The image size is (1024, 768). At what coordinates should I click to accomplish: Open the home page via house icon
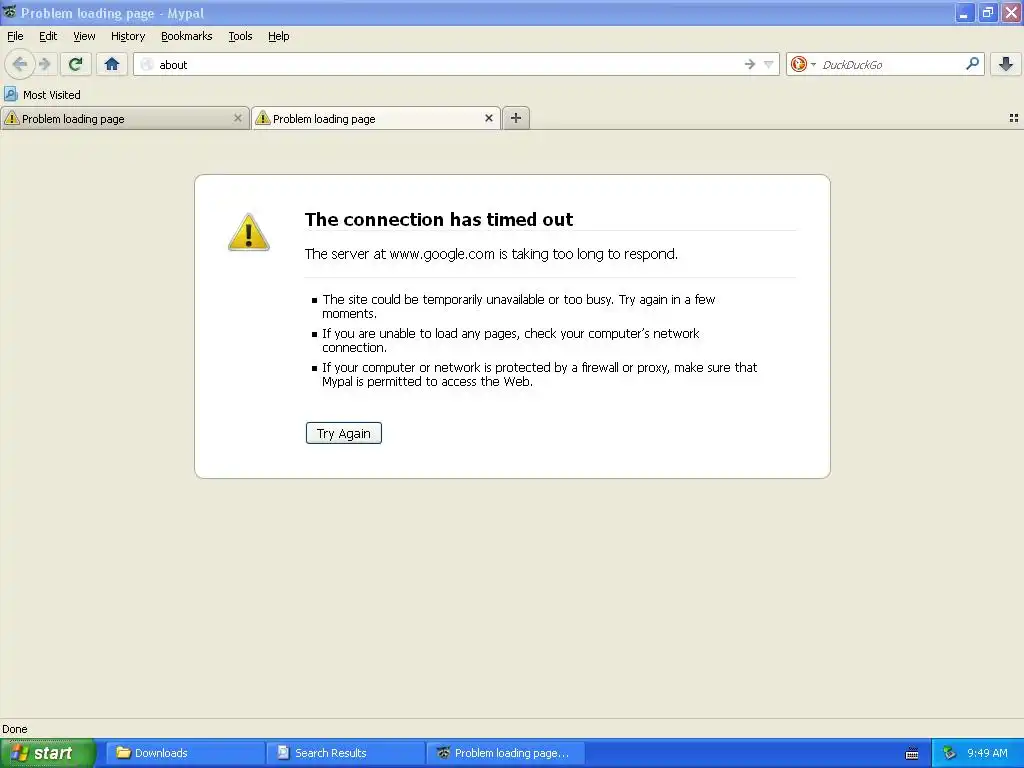pos(112,64)
